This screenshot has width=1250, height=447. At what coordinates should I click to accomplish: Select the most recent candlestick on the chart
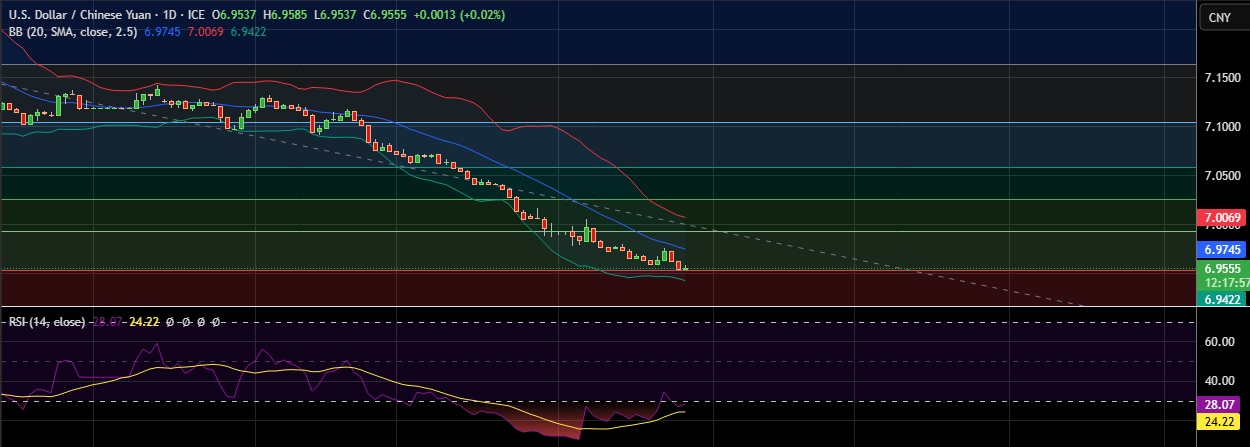click(685, 268)
